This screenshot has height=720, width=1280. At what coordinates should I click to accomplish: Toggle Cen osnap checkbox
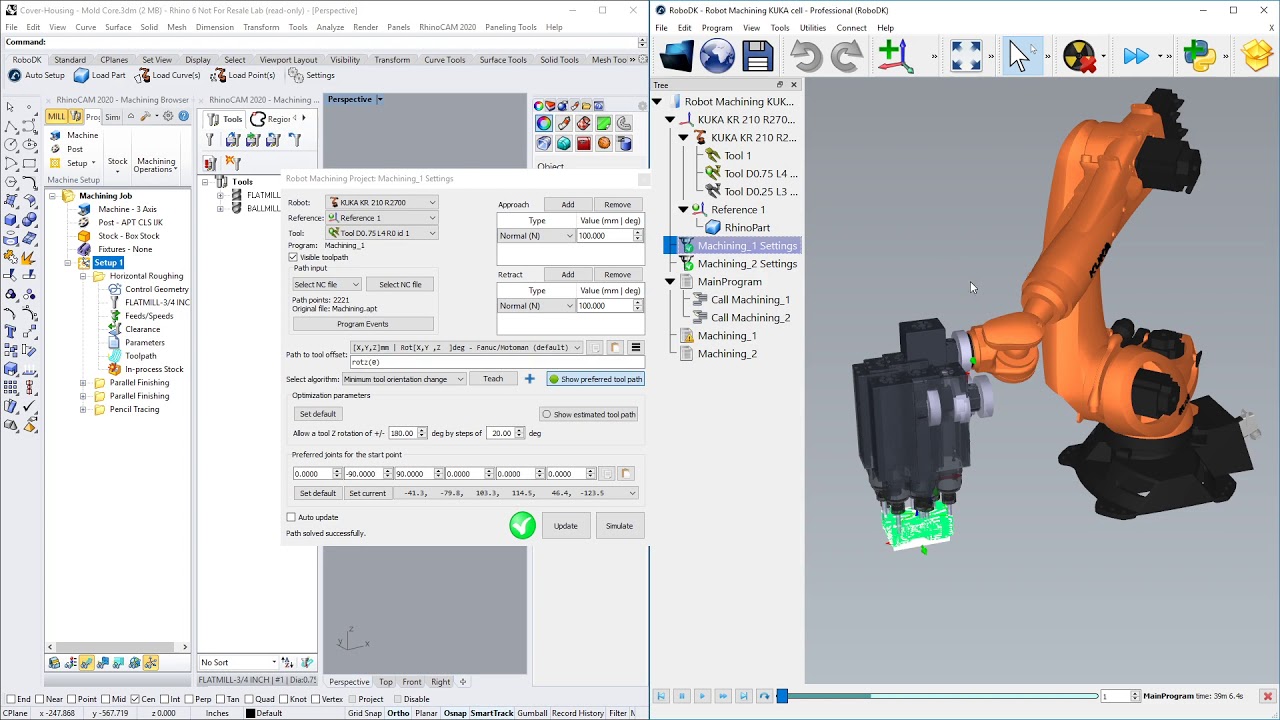point(137,699)
